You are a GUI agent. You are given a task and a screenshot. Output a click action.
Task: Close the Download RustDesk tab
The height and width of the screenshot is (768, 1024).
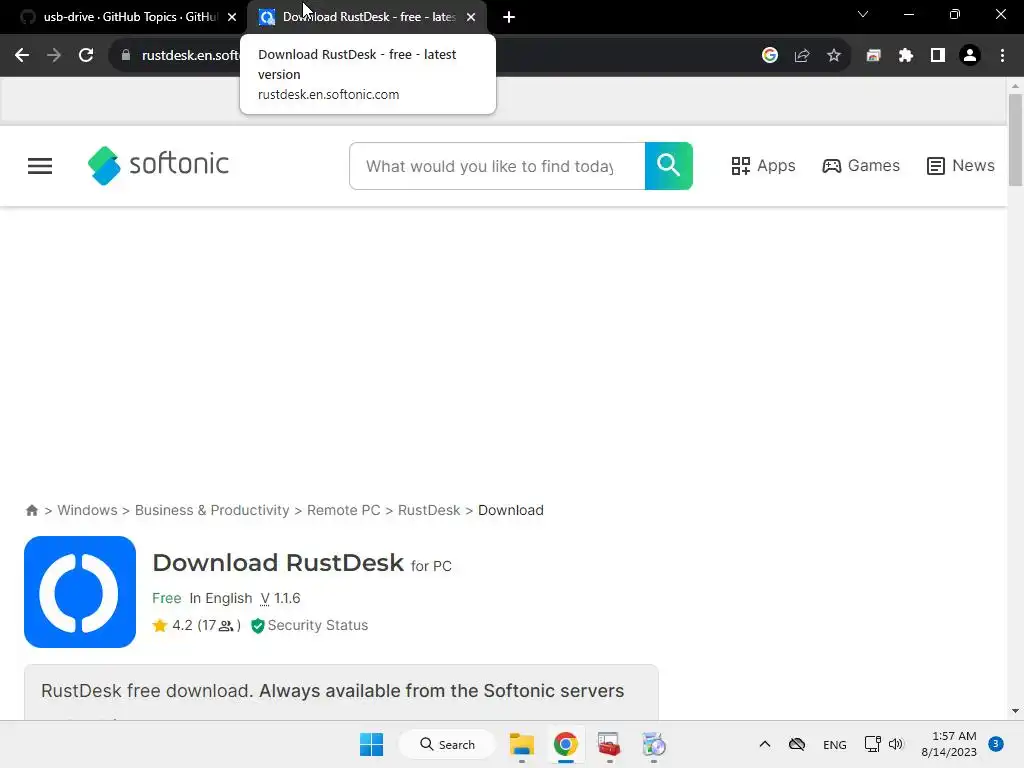471,17
